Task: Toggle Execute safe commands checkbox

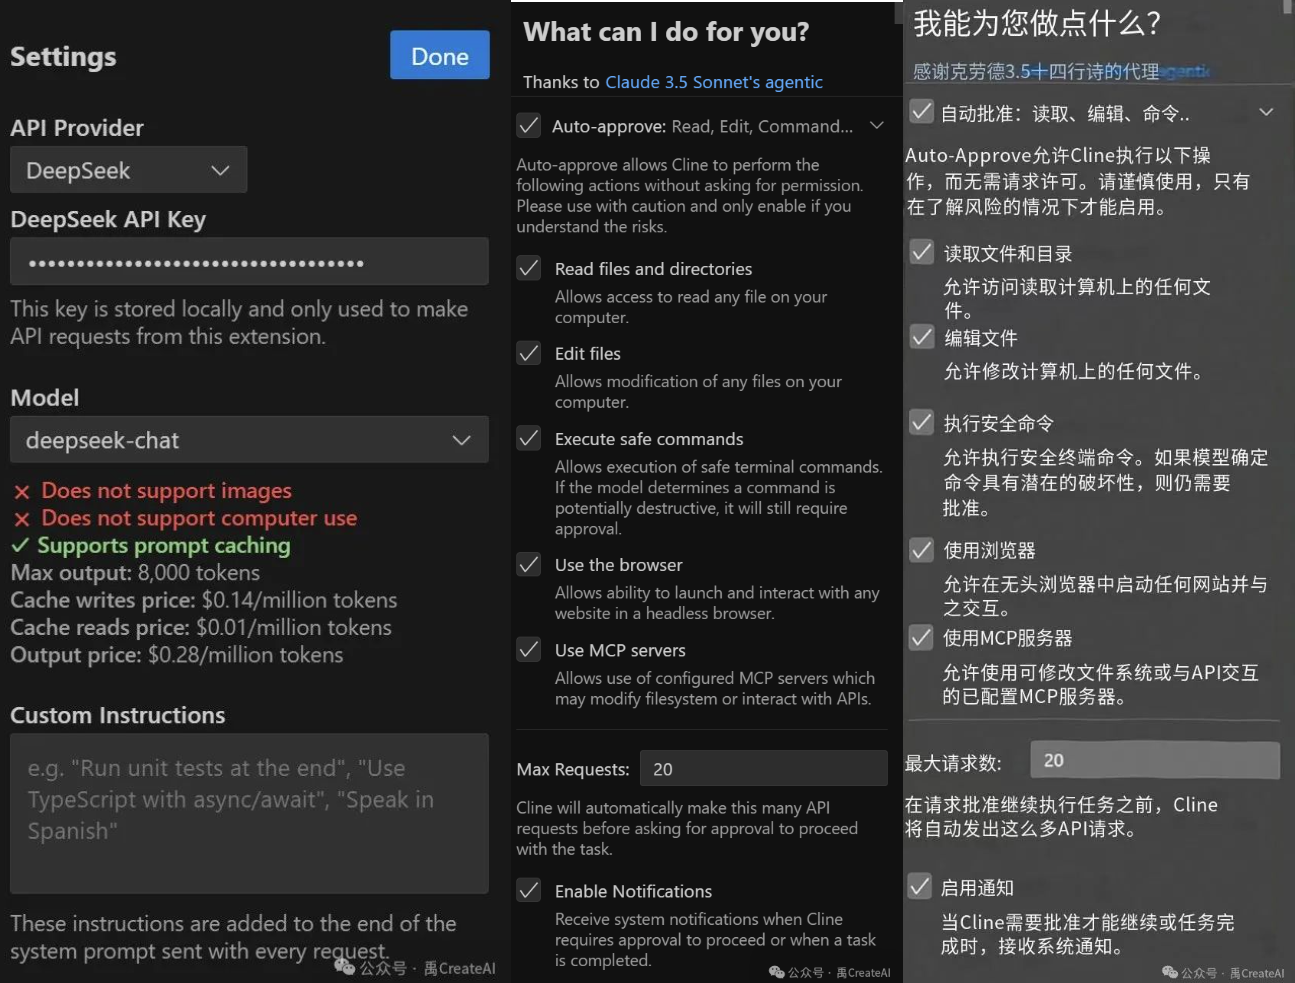Action: (x=529, y=438)
